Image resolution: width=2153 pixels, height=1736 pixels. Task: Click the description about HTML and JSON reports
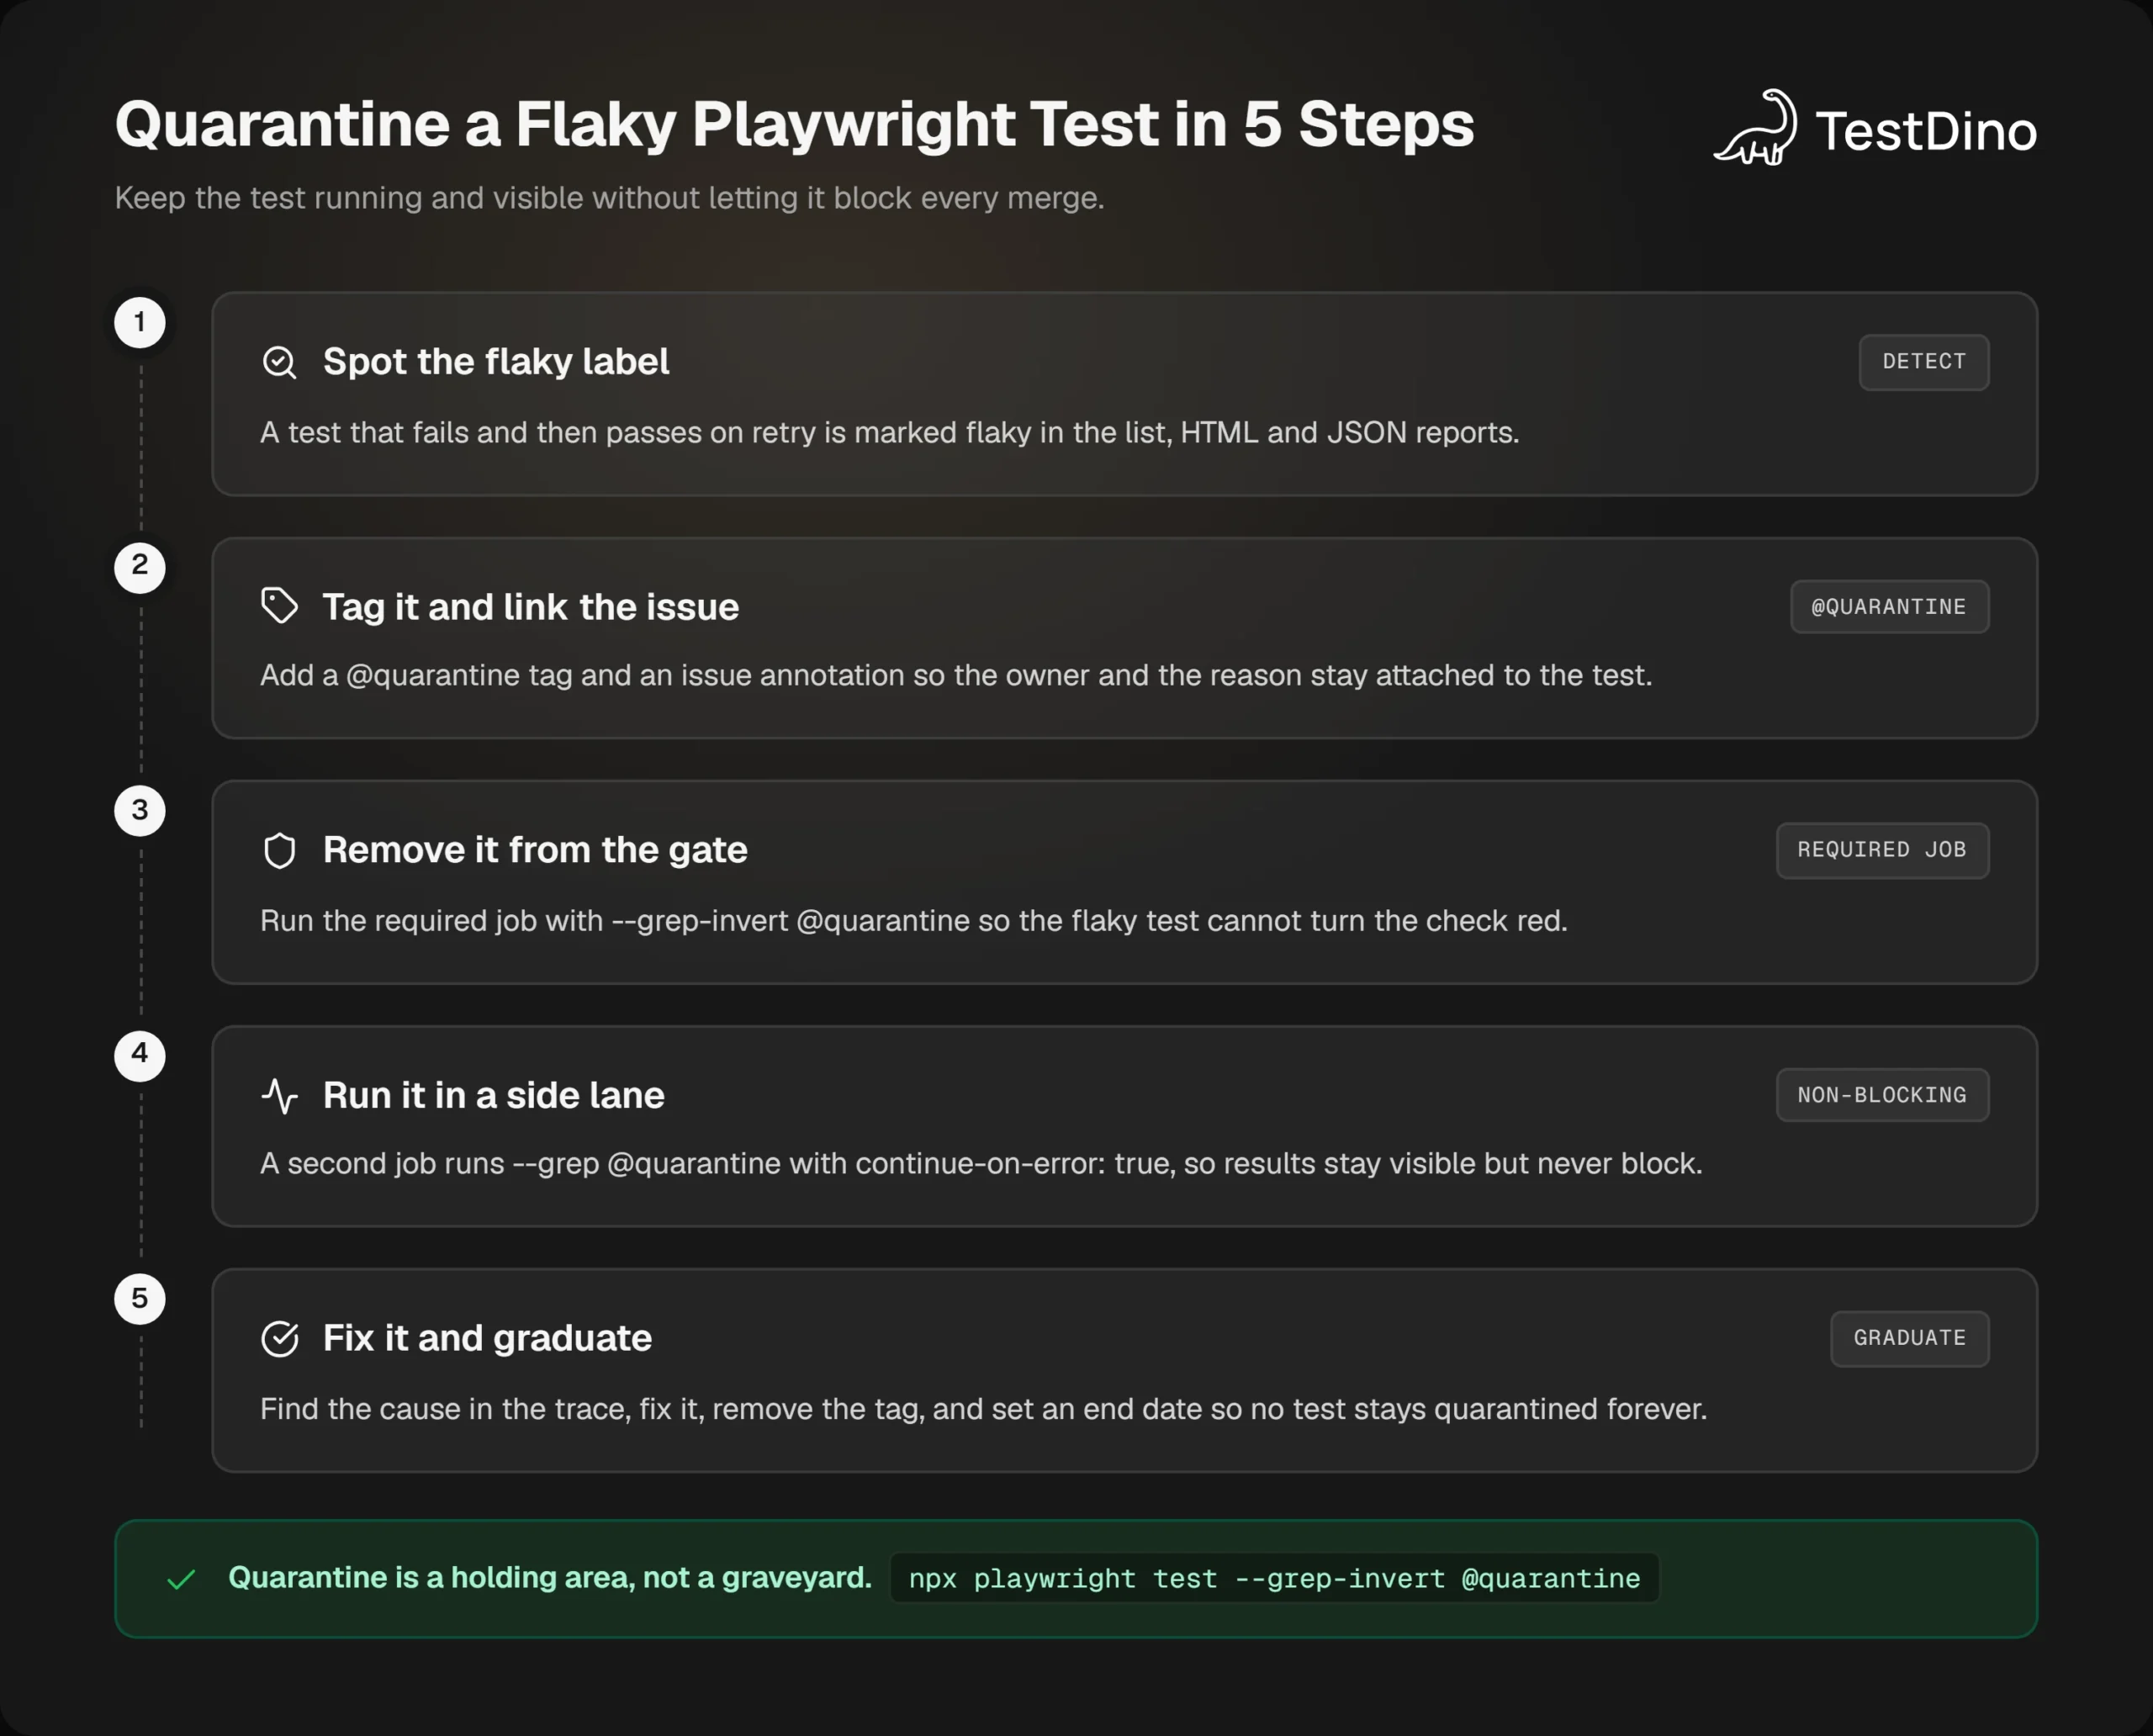pyautogui.click(x=890, y=433)
